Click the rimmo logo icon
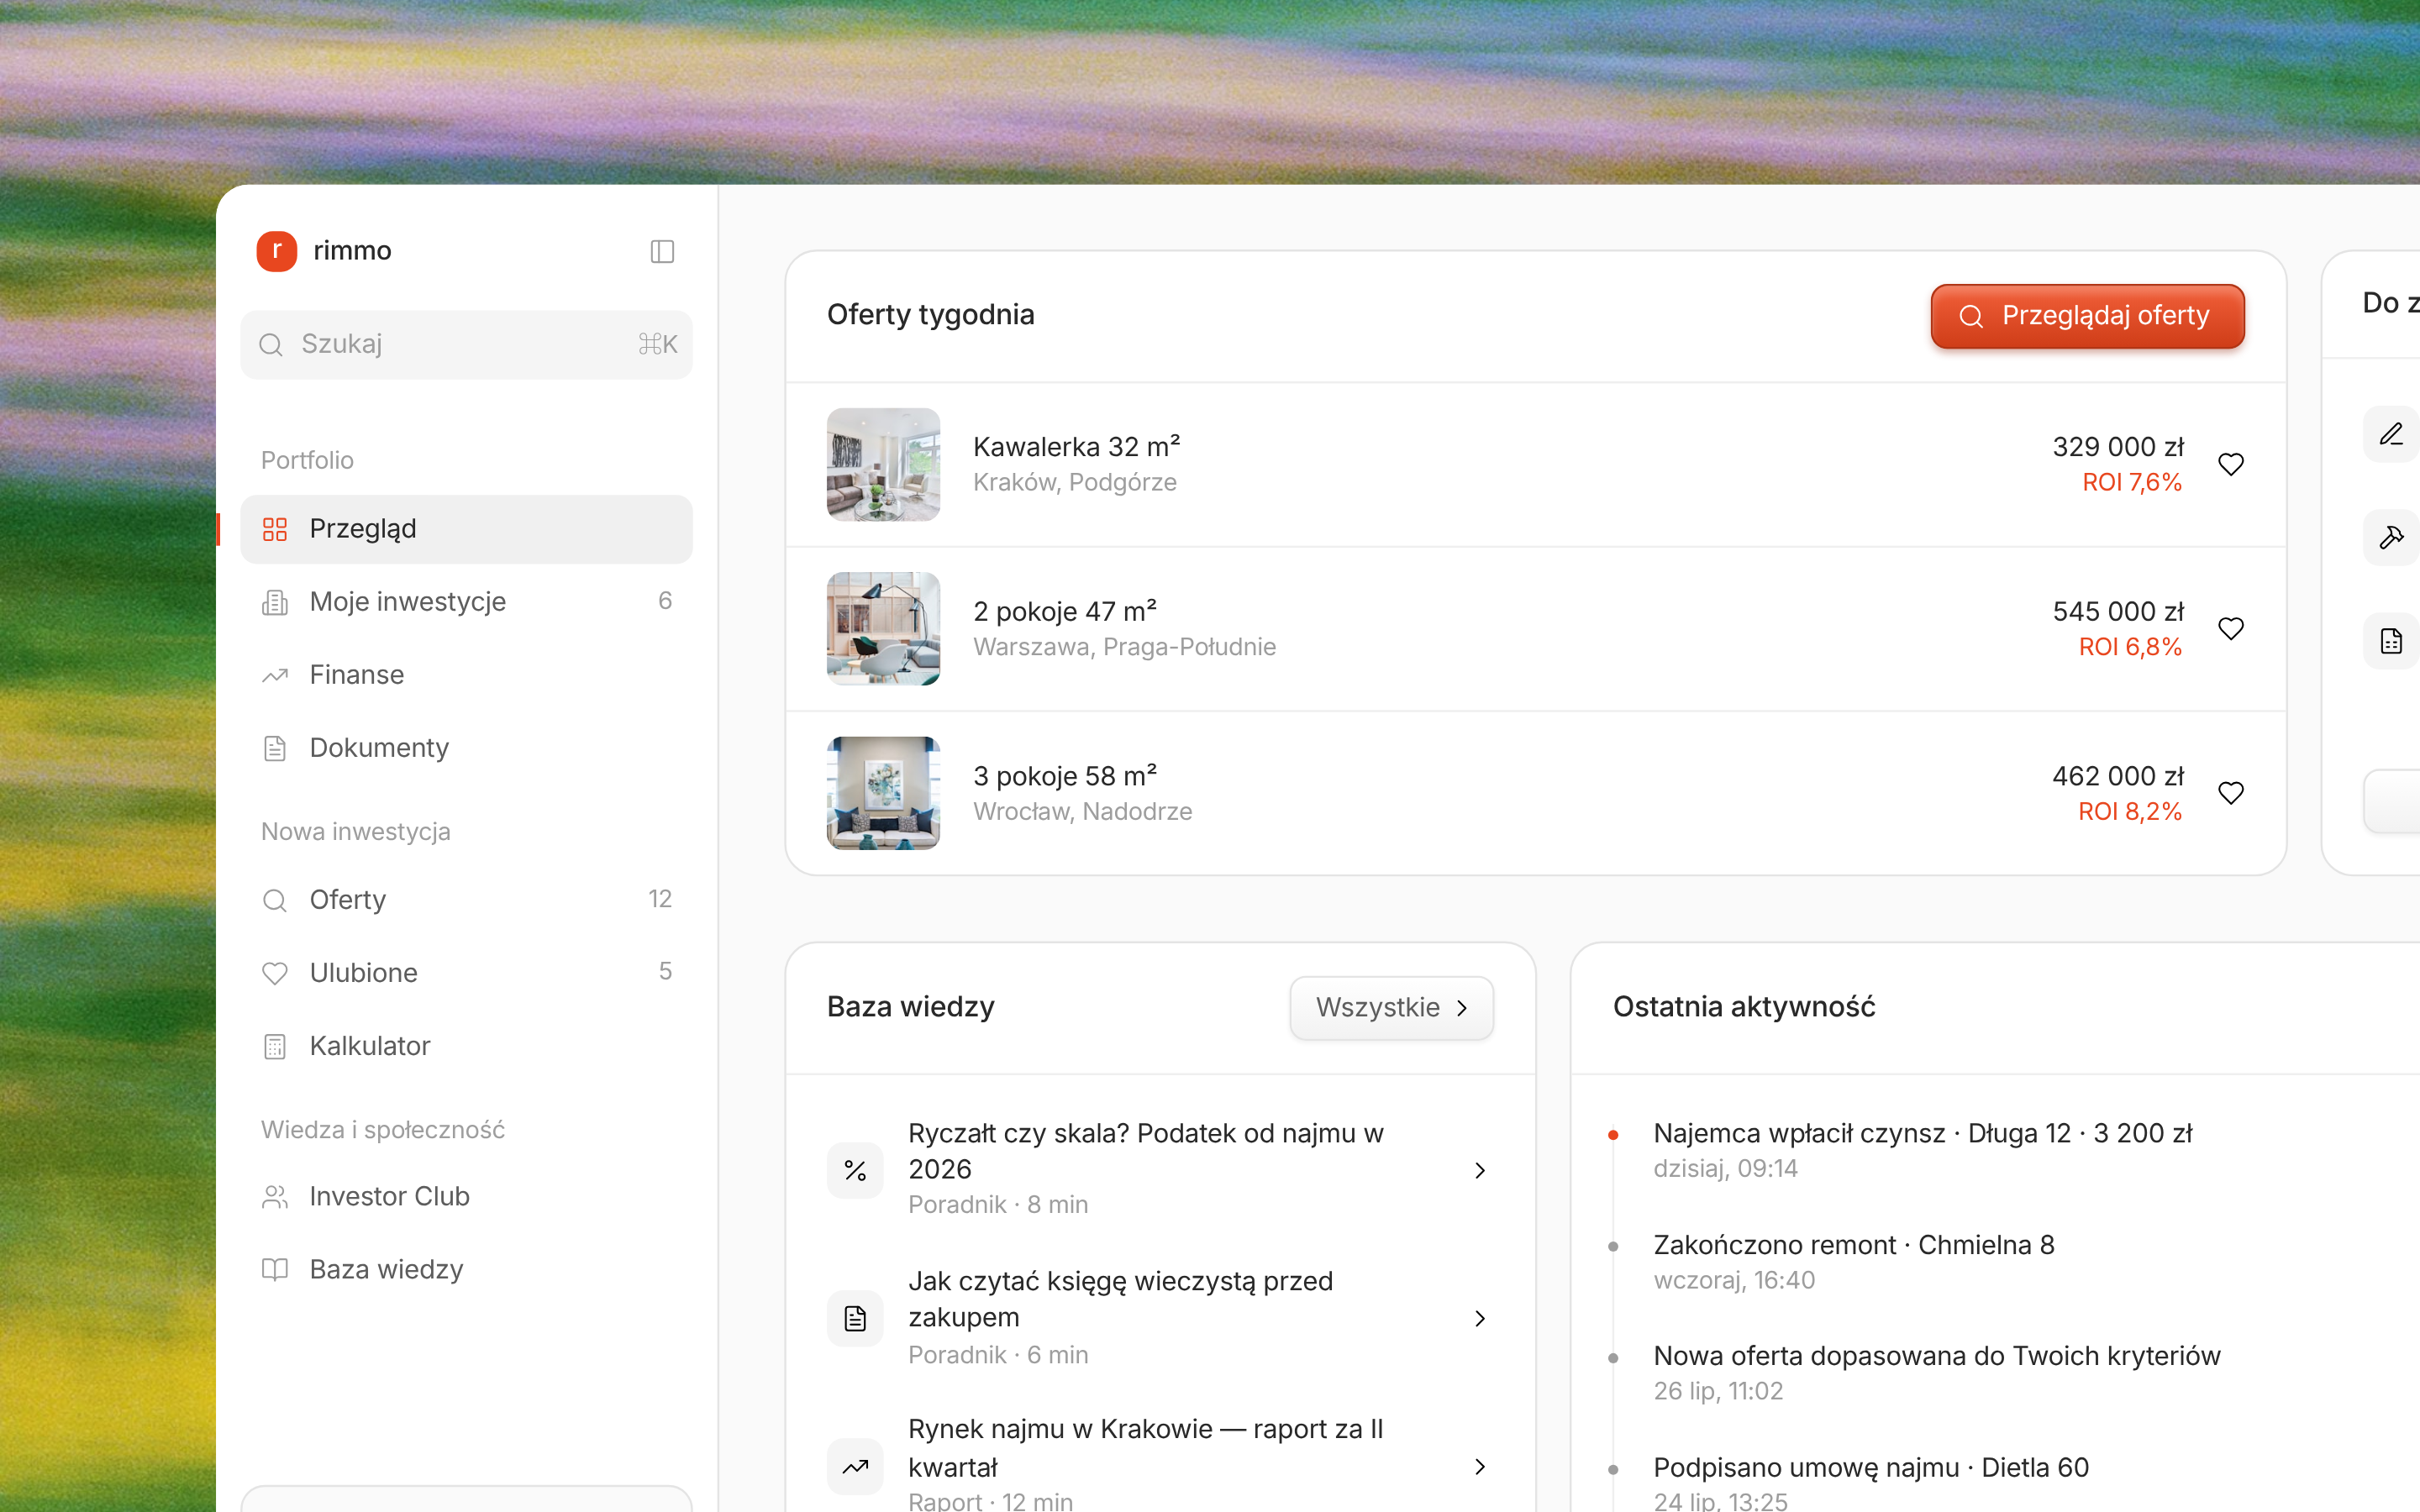 (x=276, y=251)
